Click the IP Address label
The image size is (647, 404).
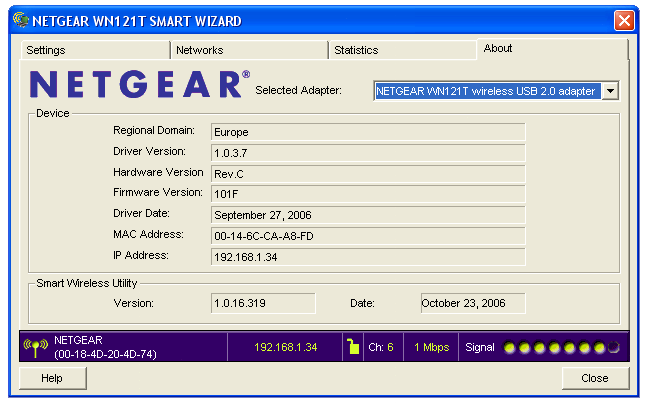click(x=141, y=255)
